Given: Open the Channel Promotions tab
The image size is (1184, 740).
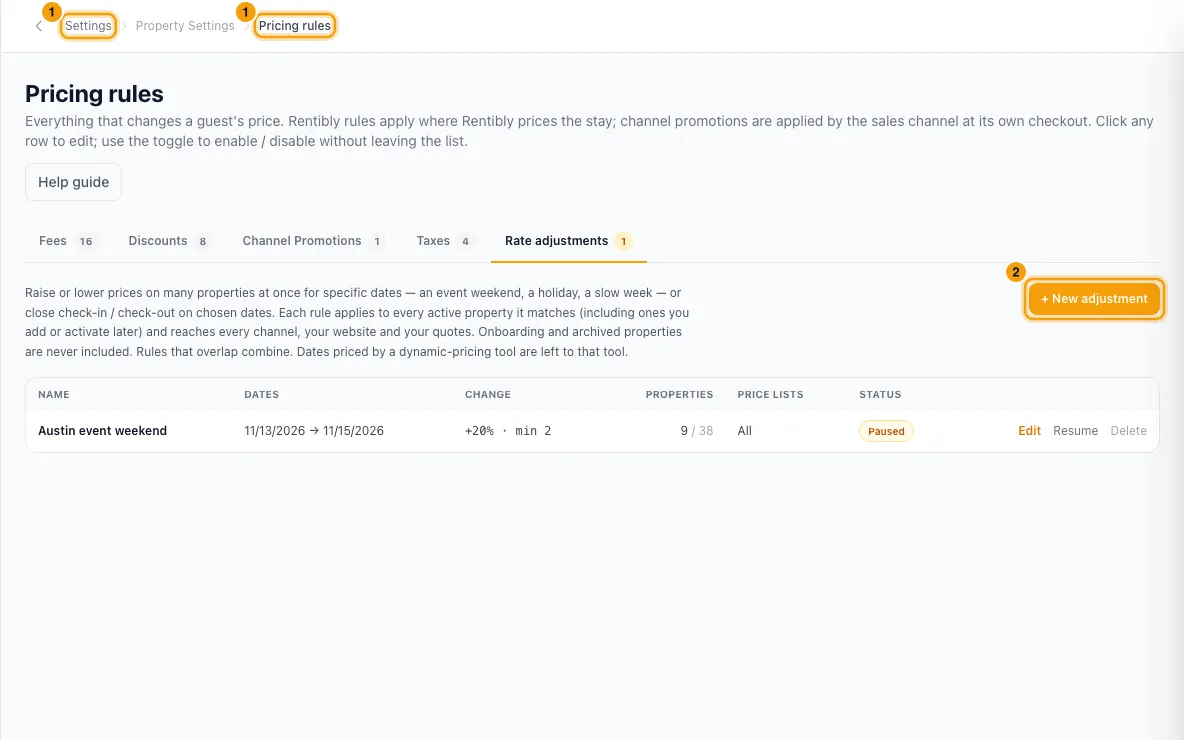Looking at the screenshot, I should 313,241.
